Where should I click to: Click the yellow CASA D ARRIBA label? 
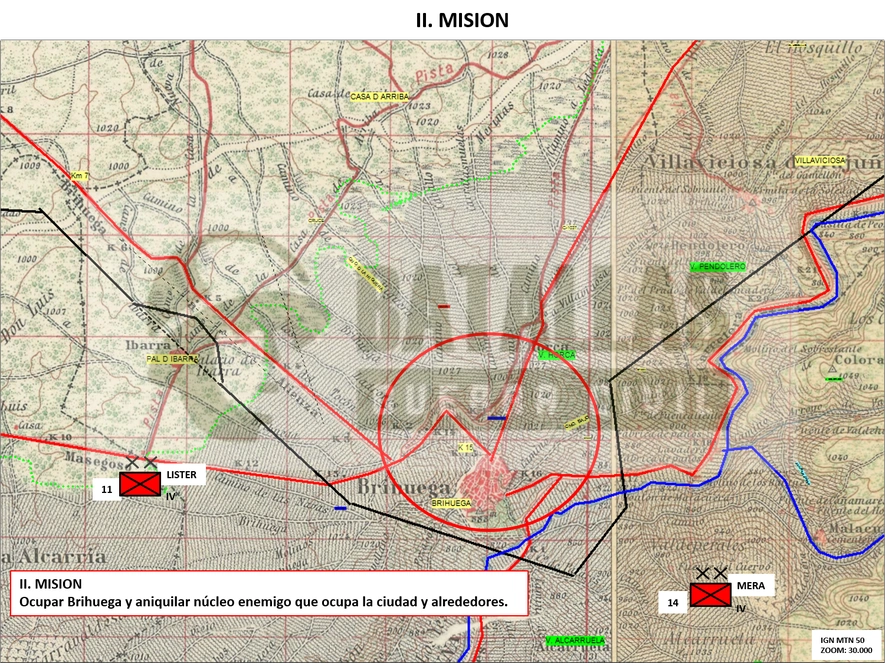[379, 96]
